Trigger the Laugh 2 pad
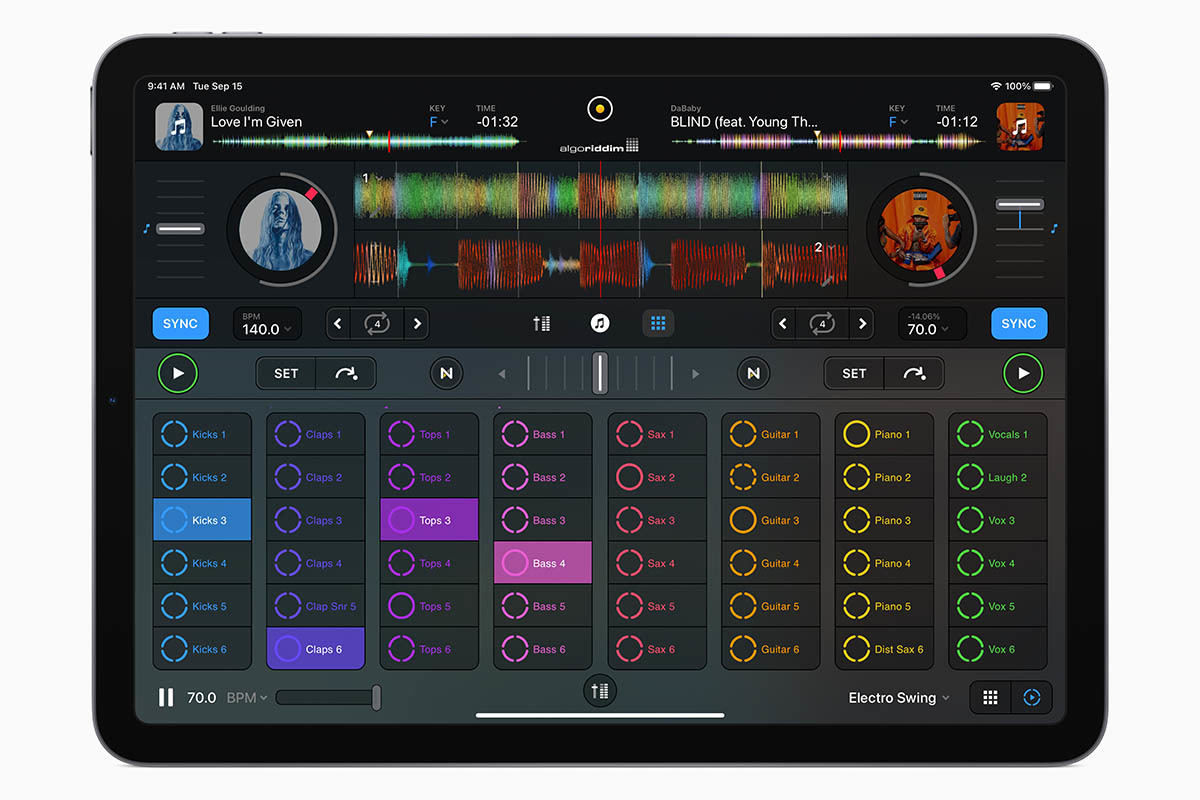Viewport: 1200px width, 800px height. coord(998,477)
